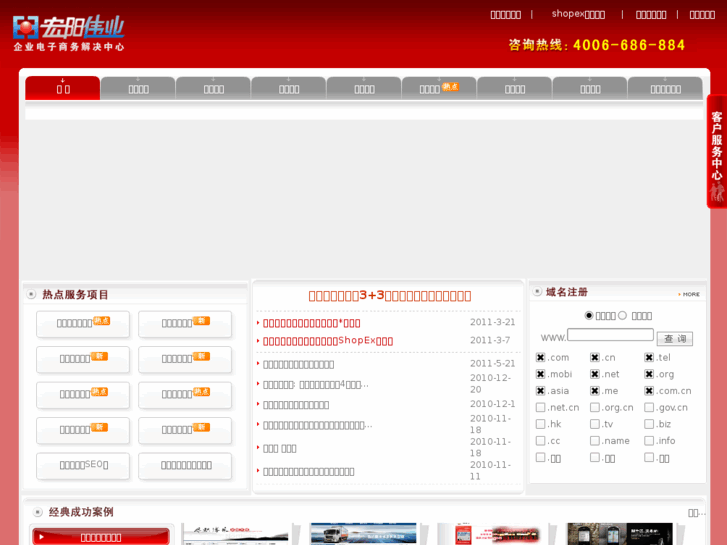Open the navigation tab with the 热点 badge
Image resolution: width=727 pixels, height=545 pixels.
point(439,88)
